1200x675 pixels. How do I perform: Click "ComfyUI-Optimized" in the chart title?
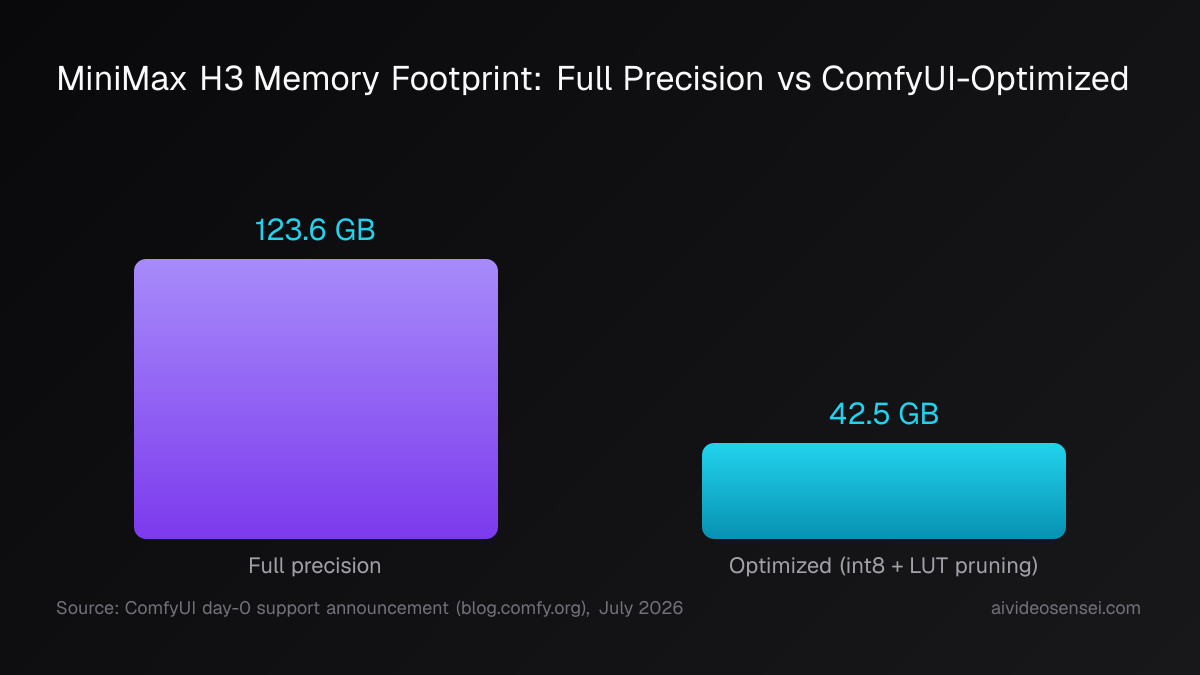[x=975, y=79]
